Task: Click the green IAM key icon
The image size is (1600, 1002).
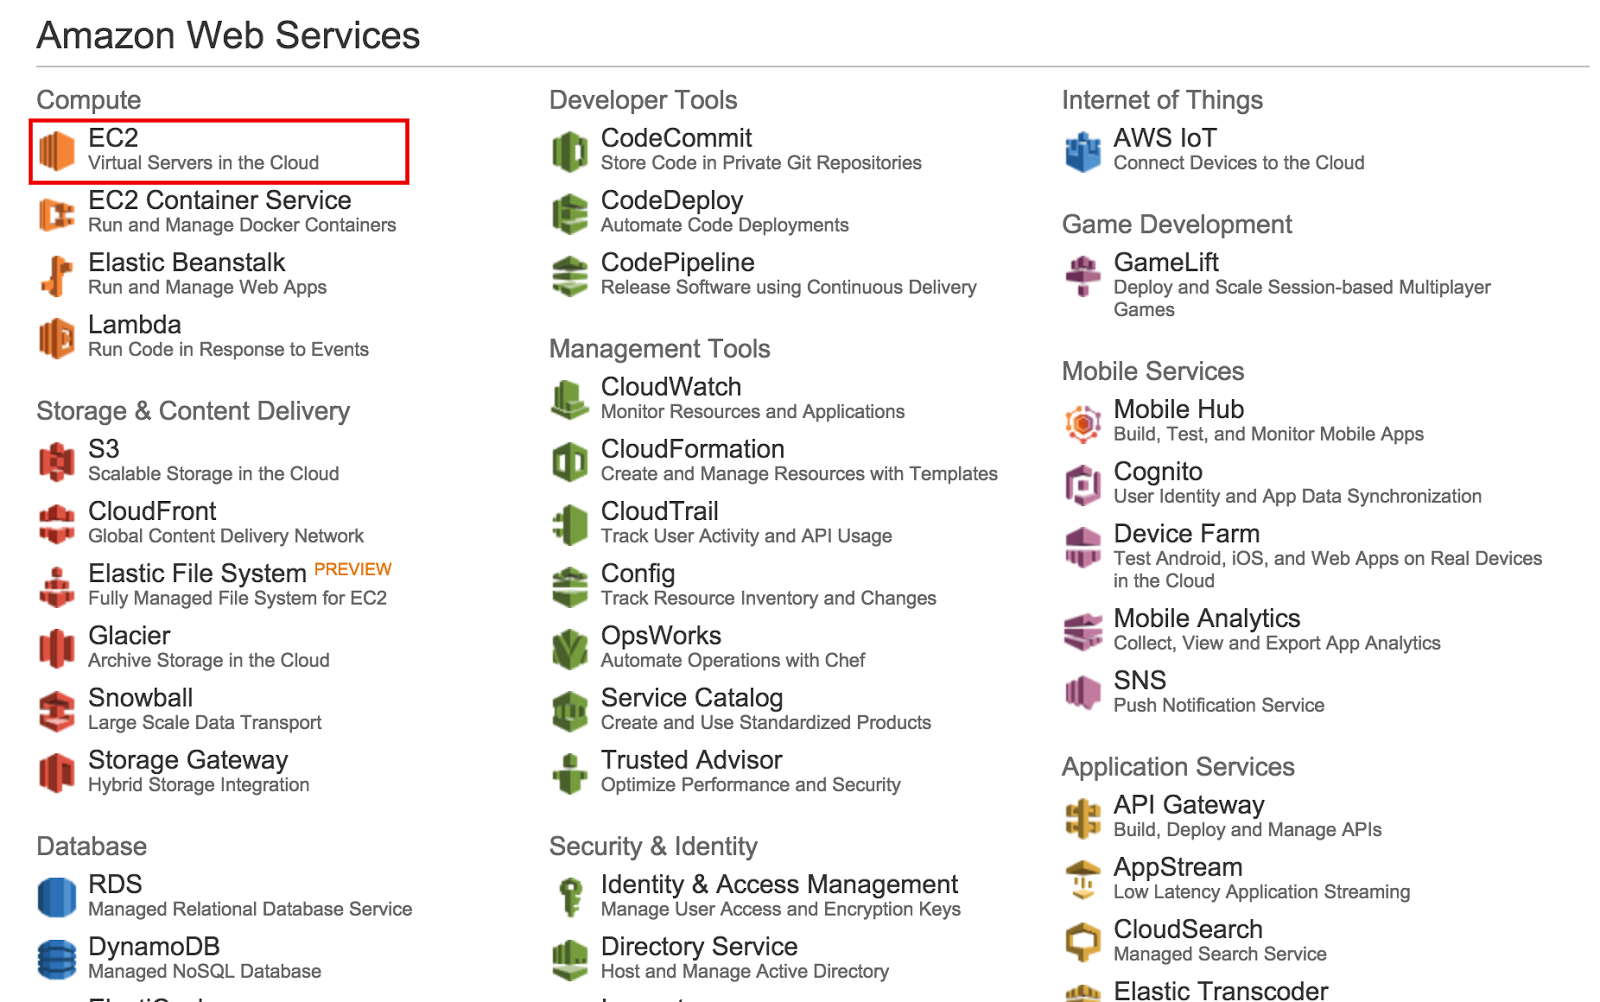Action: [x=570, y=897]
